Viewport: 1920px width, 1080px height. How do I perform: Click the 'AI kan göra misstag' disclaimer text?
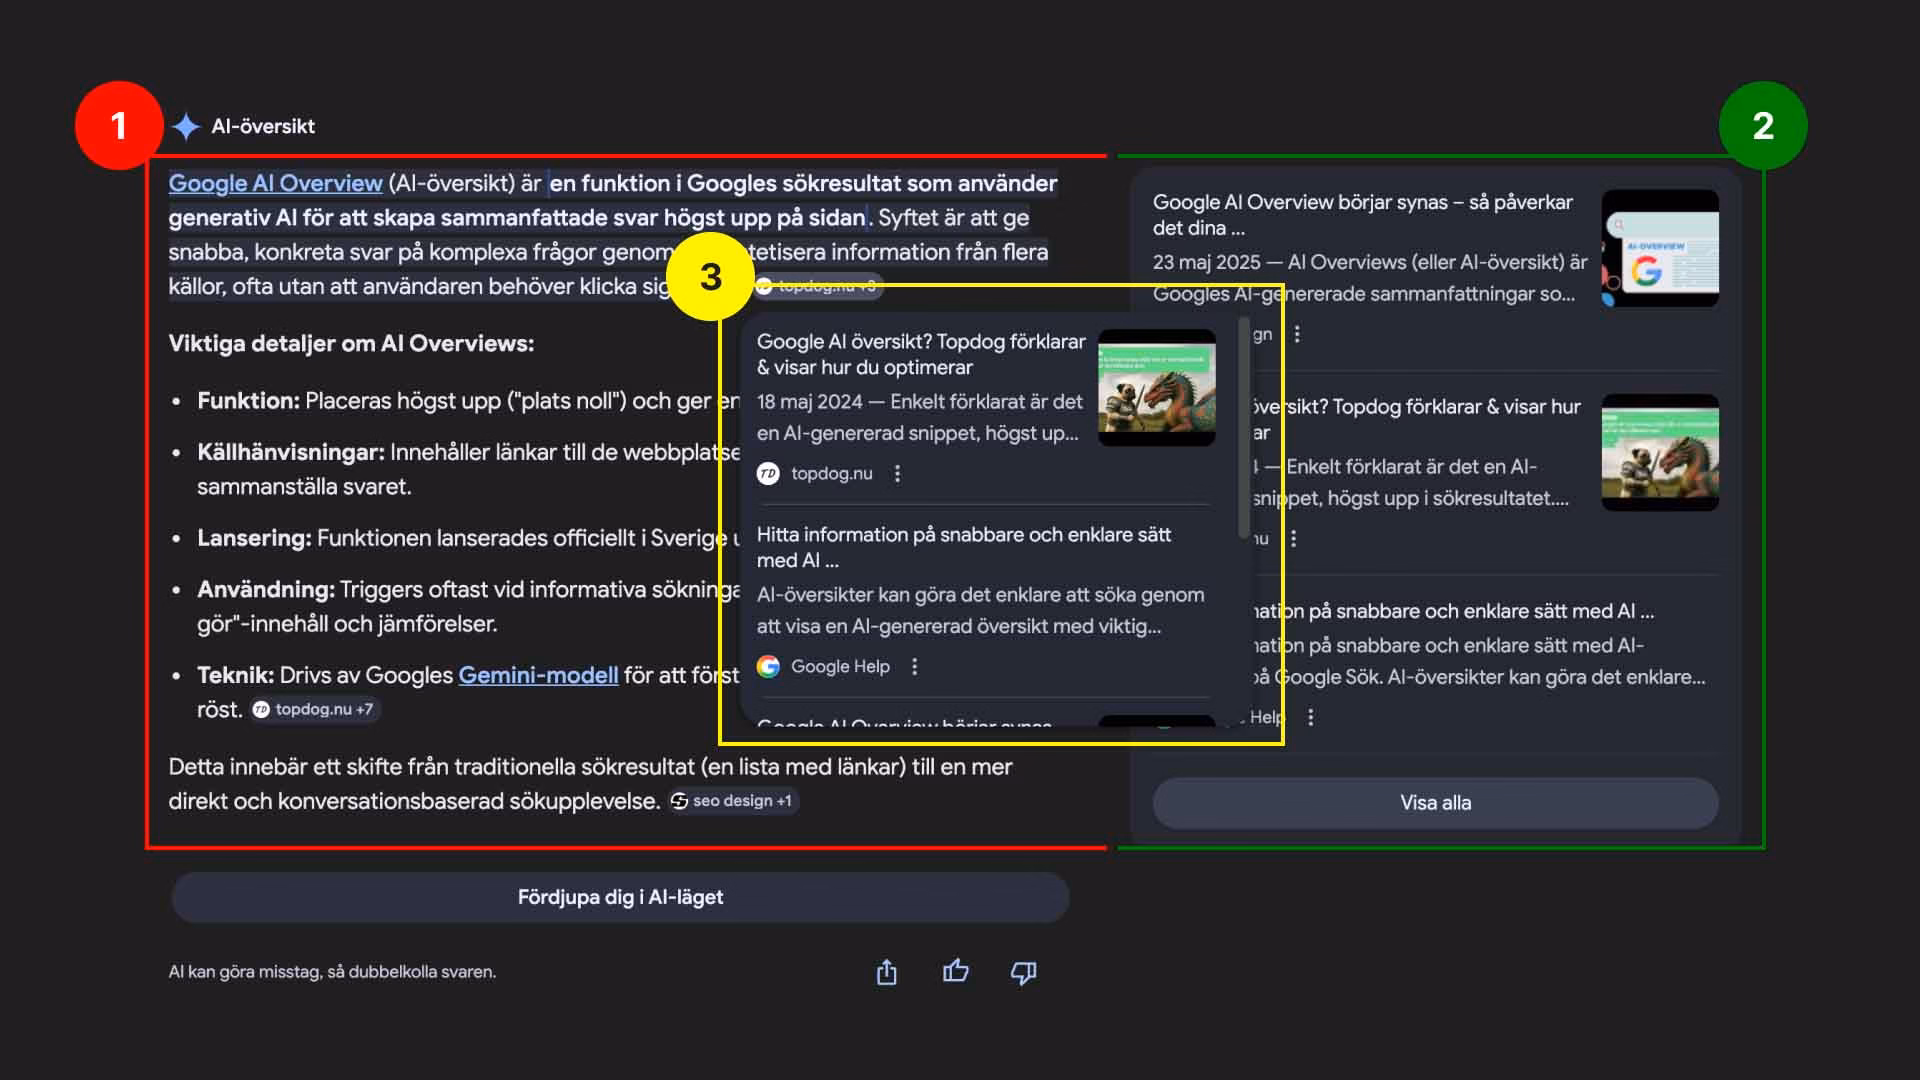coord(332,972)
